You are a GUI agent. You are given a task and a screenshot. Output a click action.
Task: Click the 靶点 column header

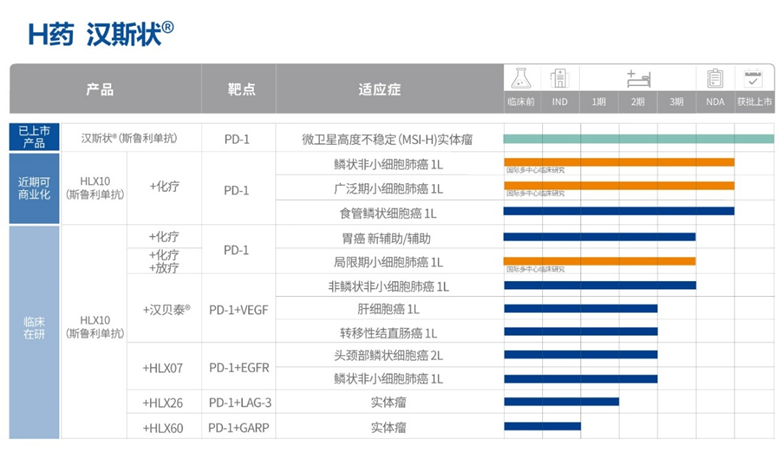tap(241, 89)
